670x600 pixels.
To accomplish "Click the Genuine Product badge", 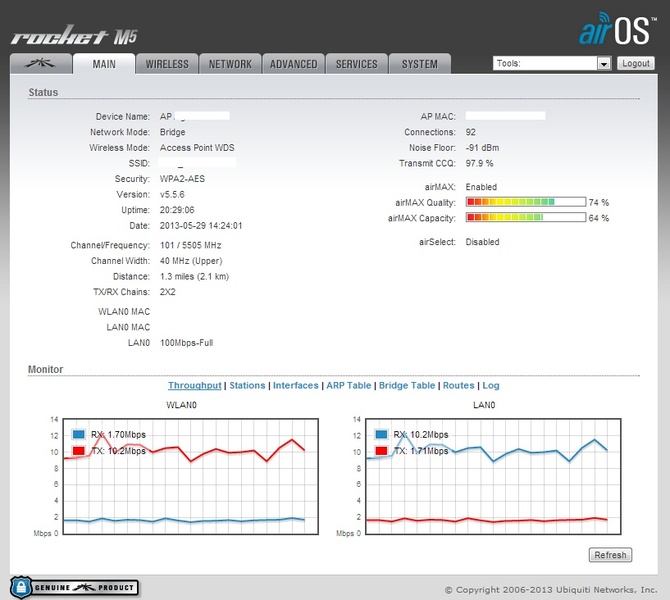I will 74,587.
